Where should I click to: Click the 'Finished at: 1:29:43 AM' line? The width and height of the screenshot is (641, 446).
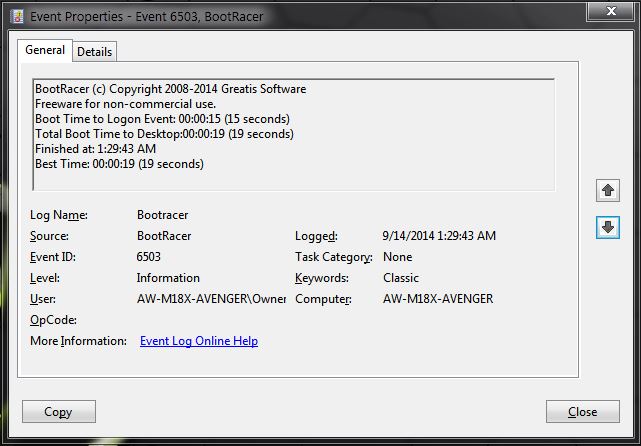[x=95, y=148]
